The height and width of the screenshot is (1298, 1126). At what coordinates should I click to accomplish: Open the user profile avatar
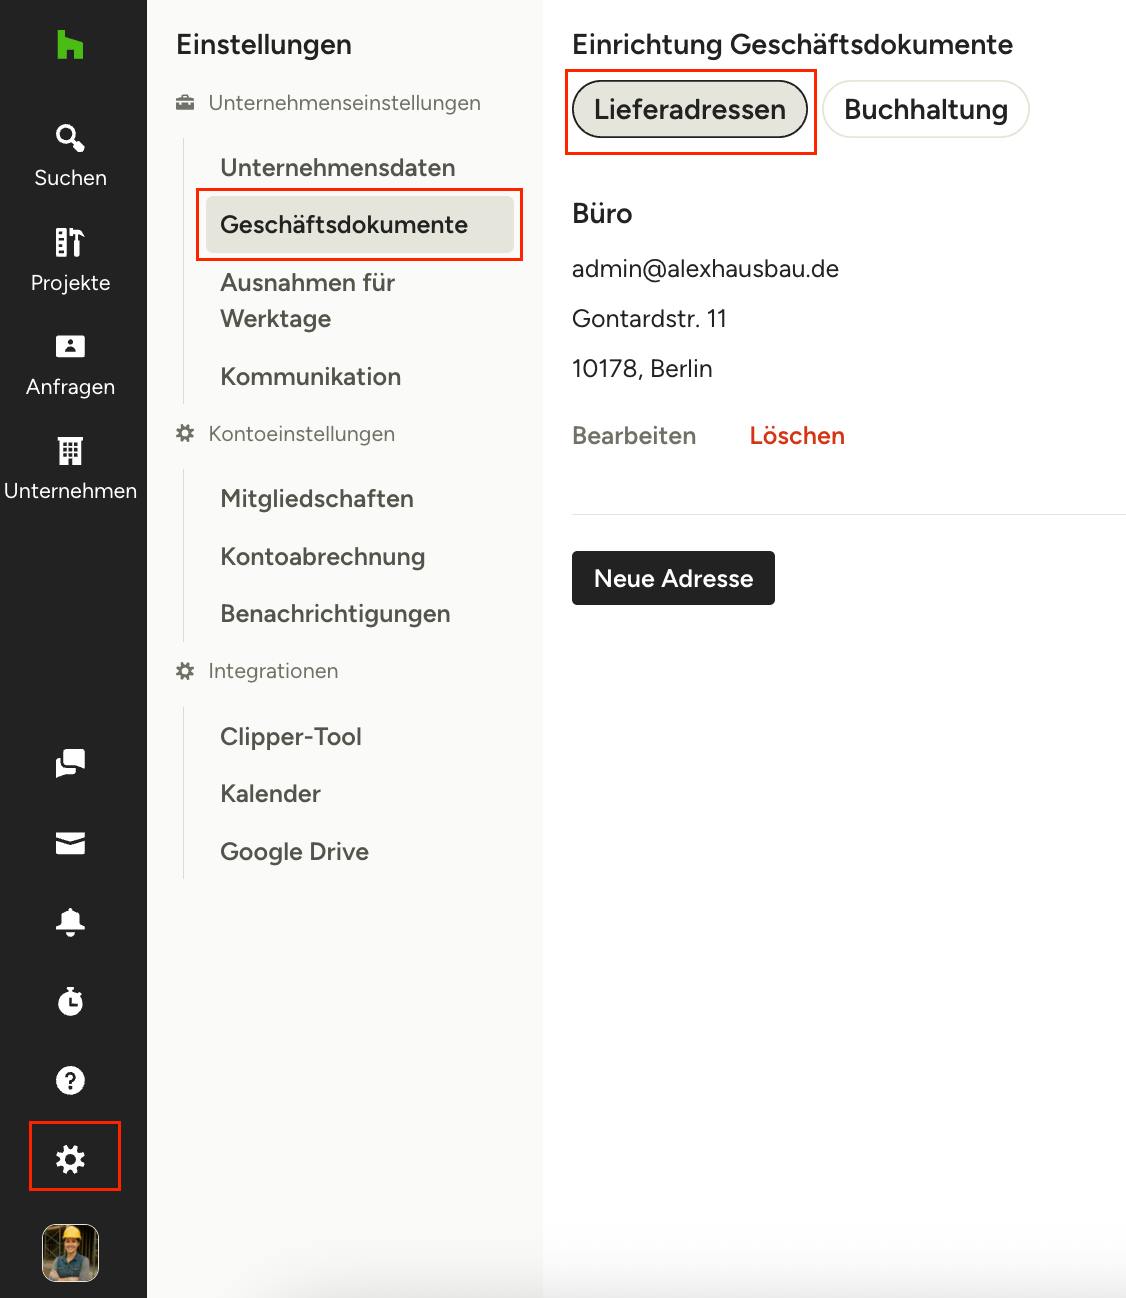tap(70, 1252)
